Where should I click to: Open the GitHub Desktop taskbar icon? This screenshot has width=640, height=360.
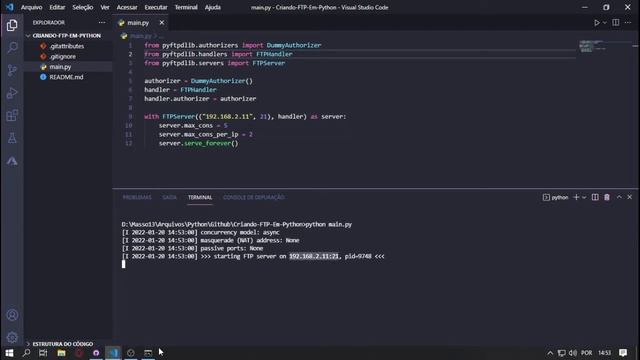96,353
